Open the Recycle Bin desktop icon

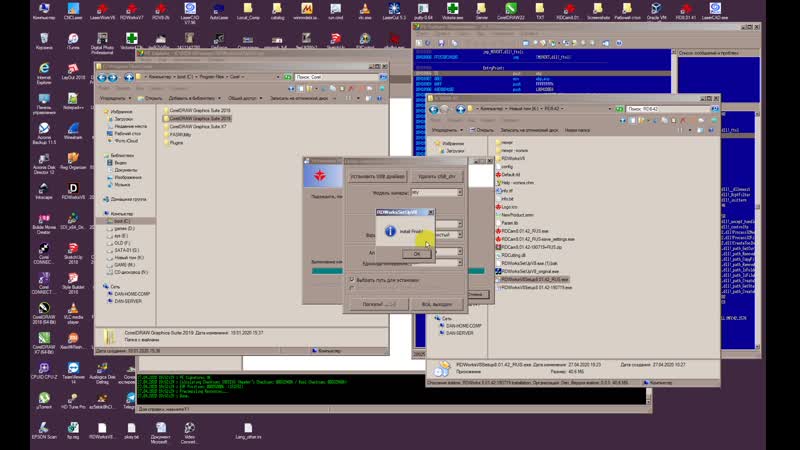tap(44, 41)
